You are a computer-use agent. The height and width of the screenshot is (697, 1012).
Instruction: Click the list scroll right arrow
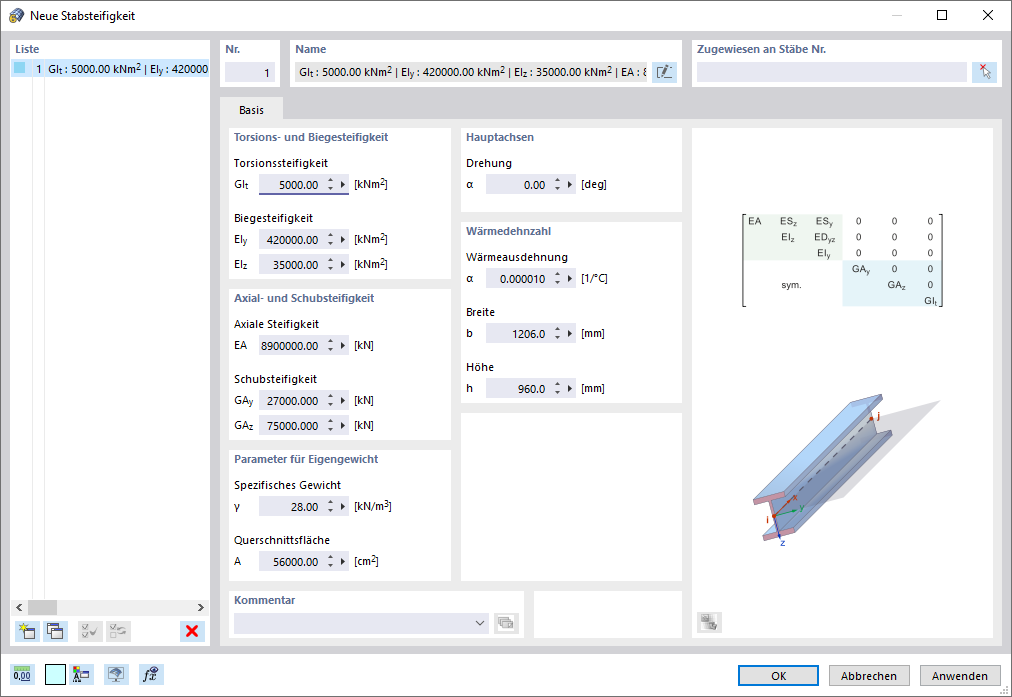tap(201, 607)
